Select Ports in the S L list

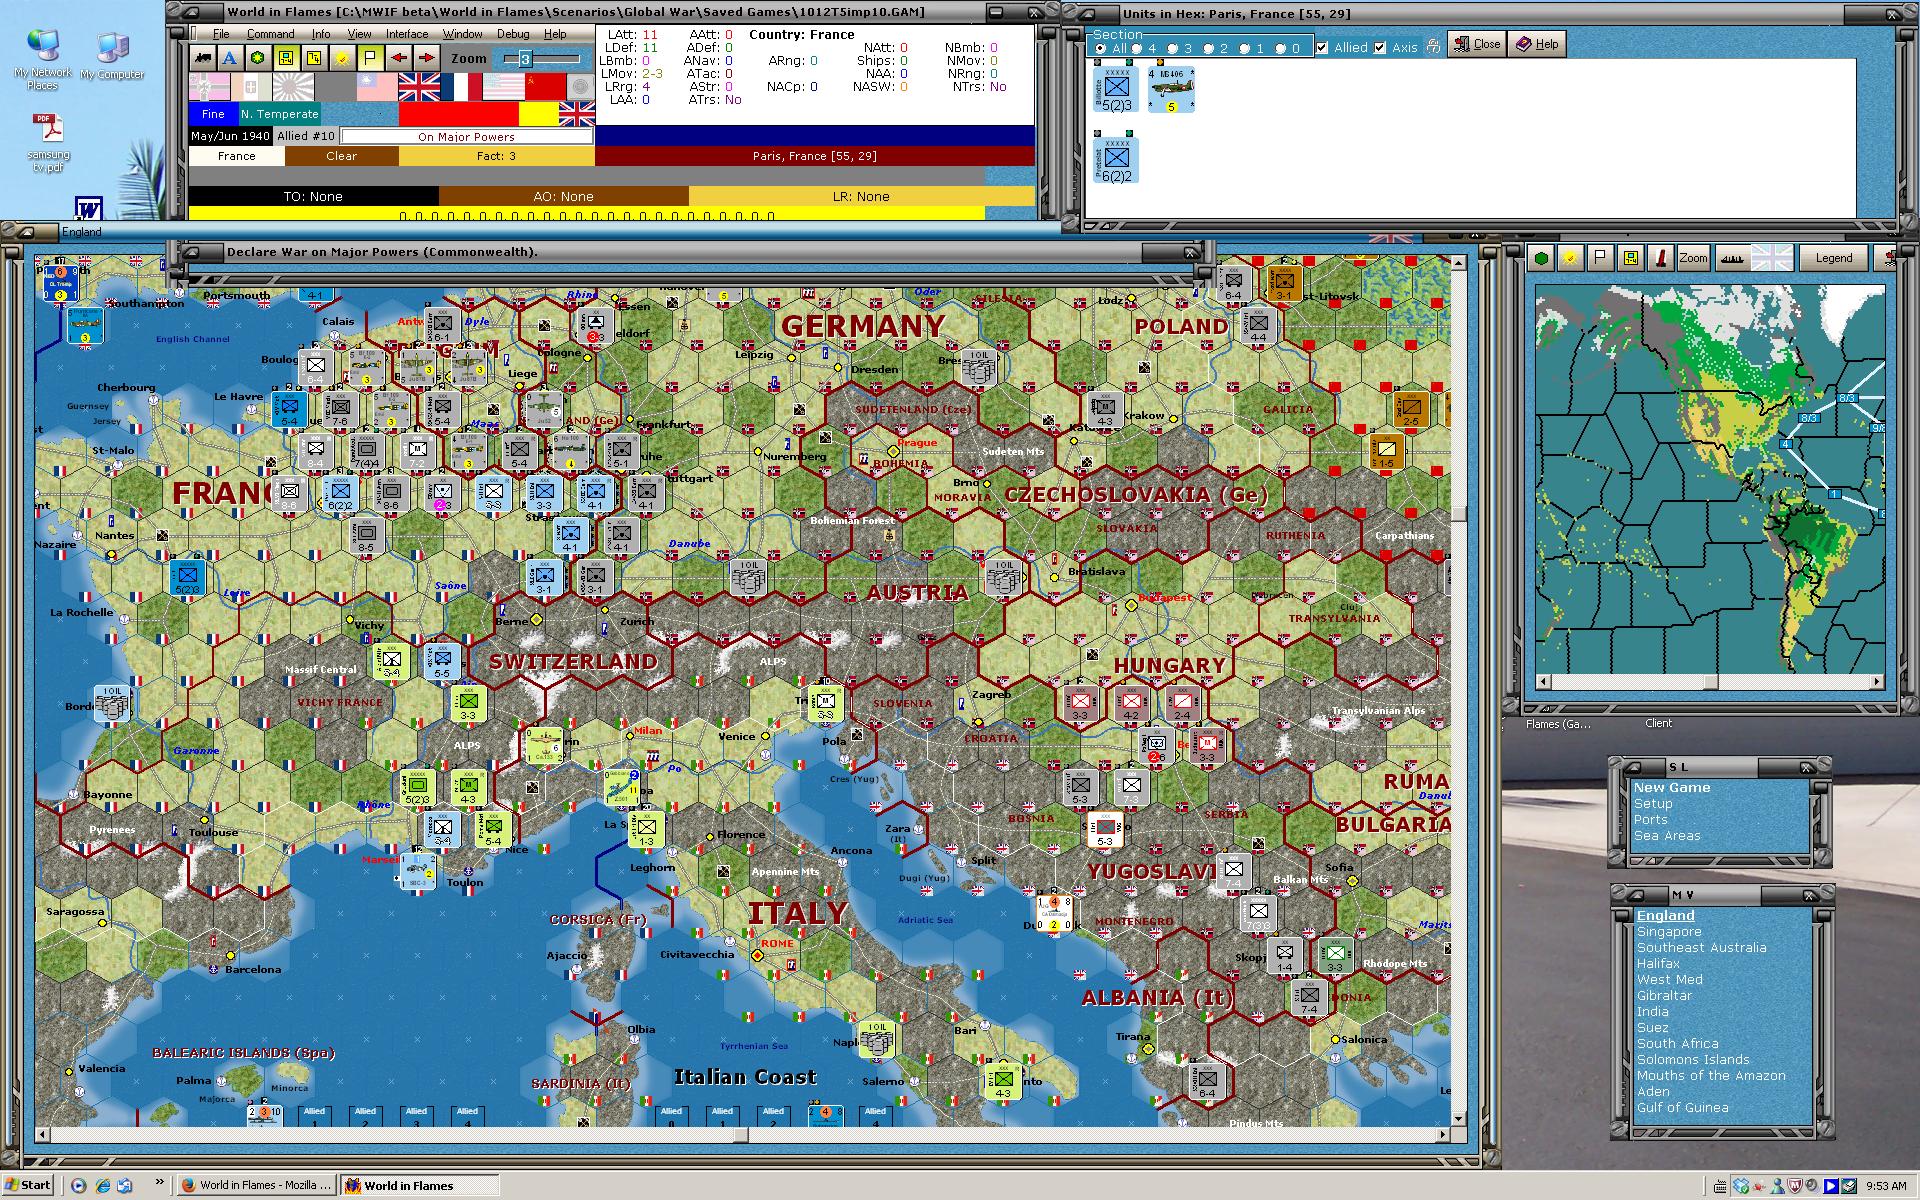[x=1651, y=820]
